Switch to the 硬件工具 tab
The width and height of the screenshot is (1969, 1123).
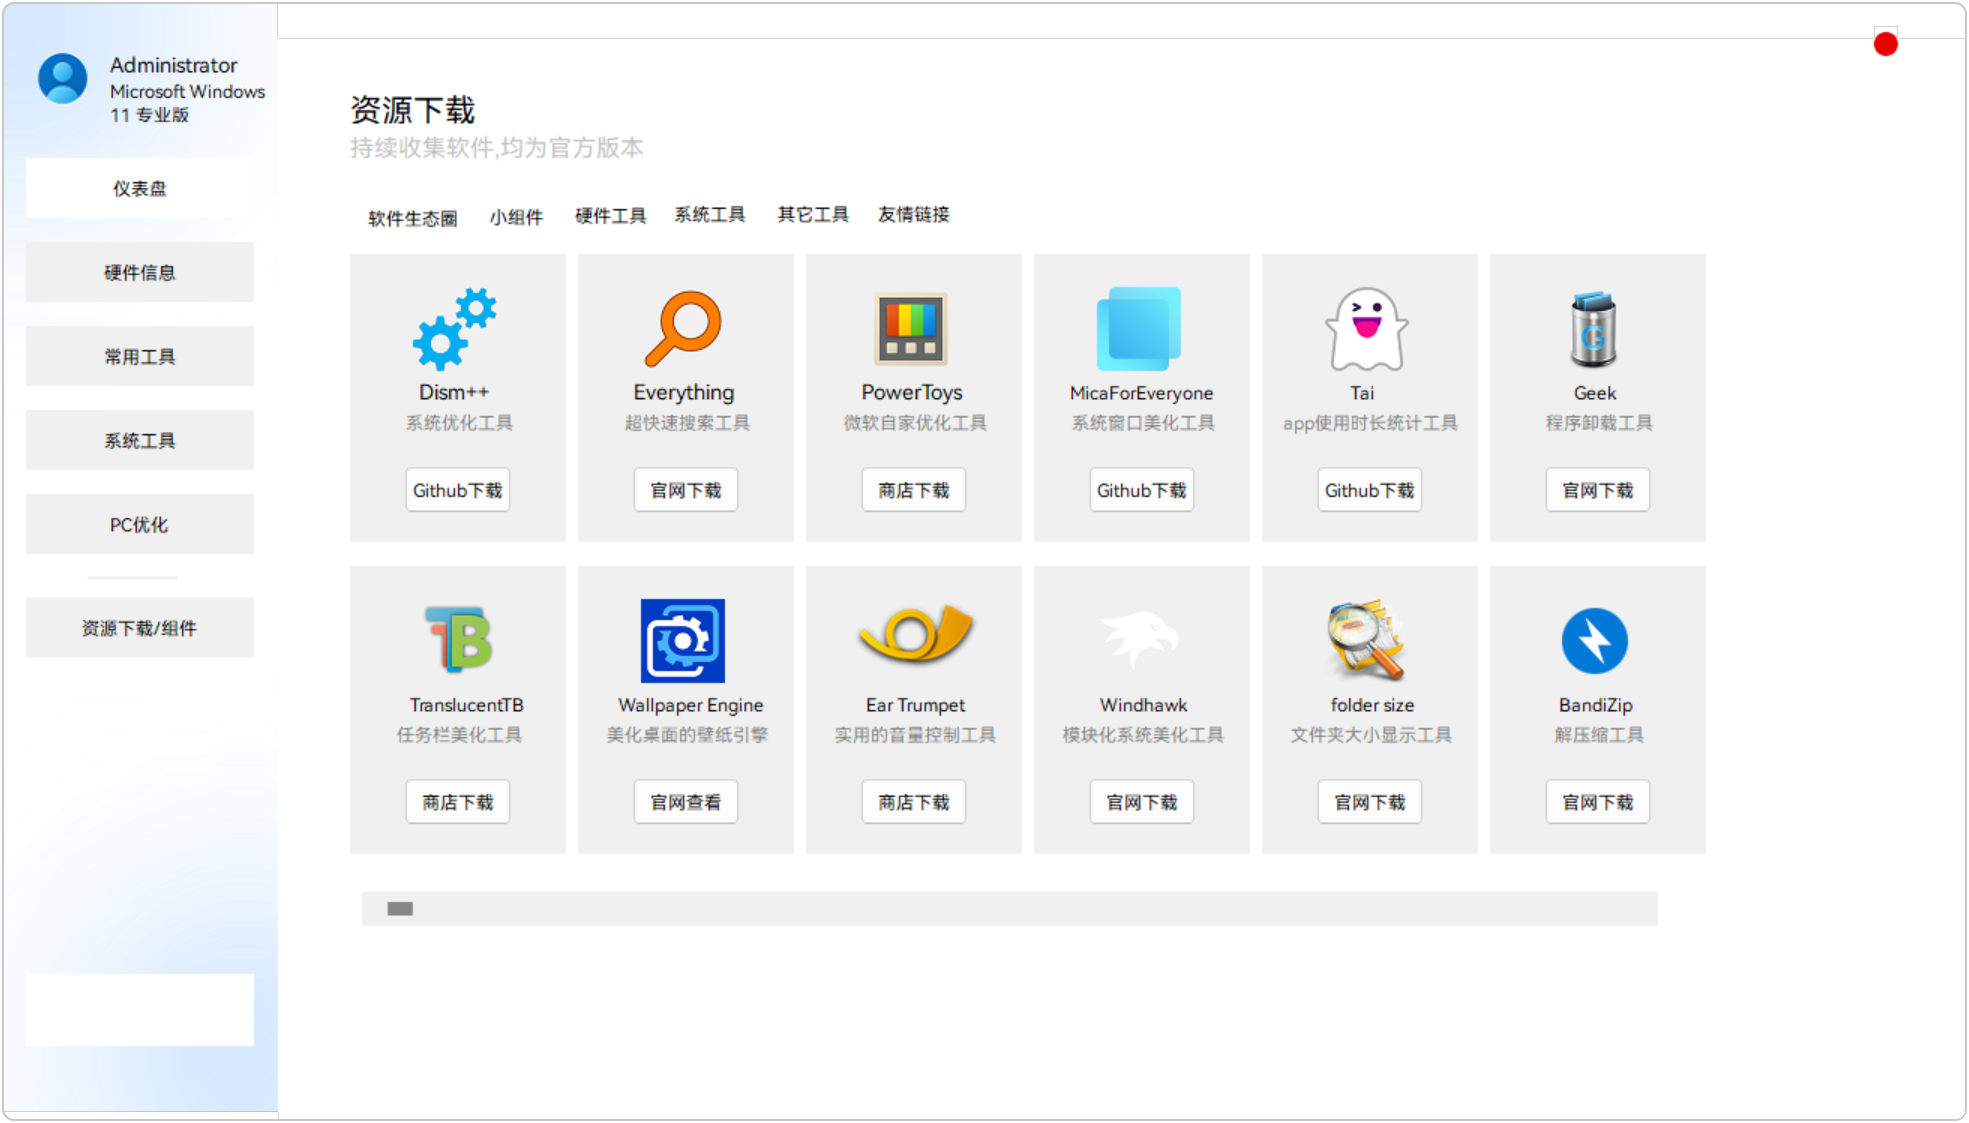click(610, 216)
